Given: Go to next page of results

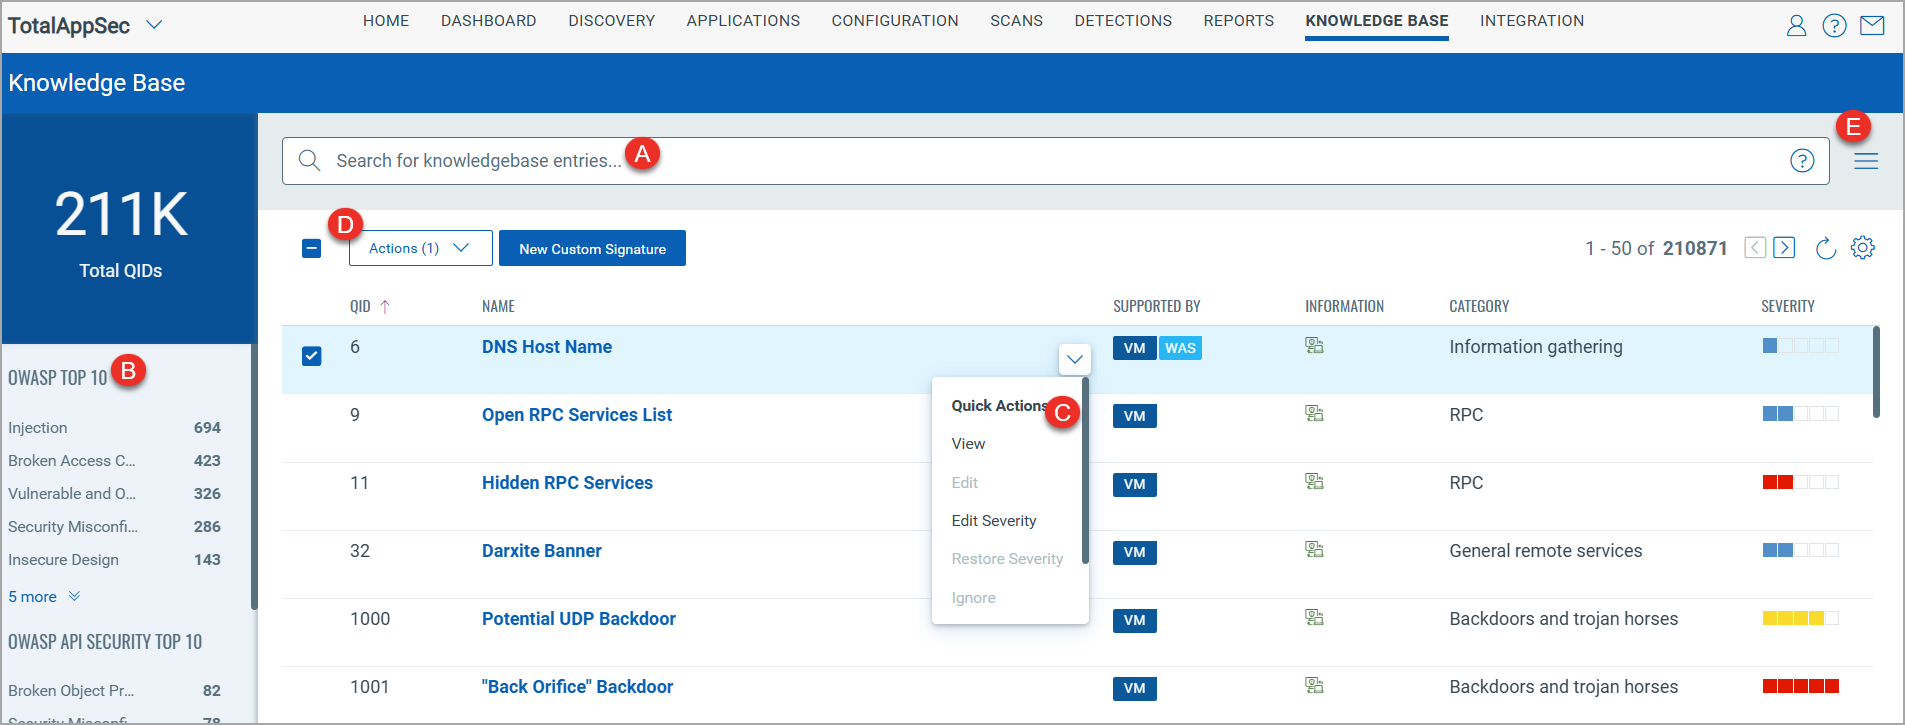Looking at the screenshot, I should (1784, 248).
